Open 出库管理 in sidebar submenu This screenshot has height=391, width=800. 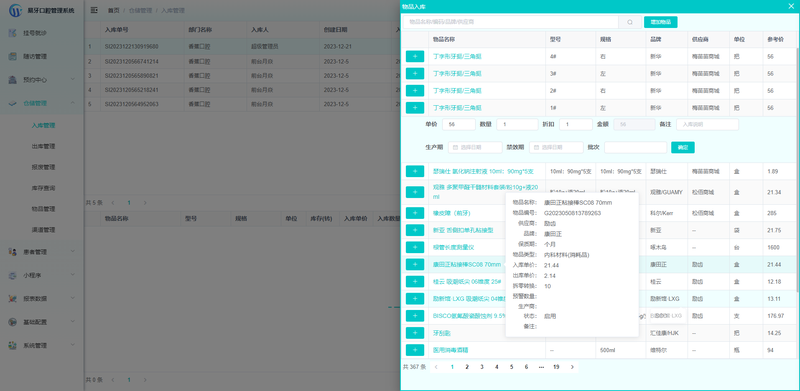tap(43, 146)
